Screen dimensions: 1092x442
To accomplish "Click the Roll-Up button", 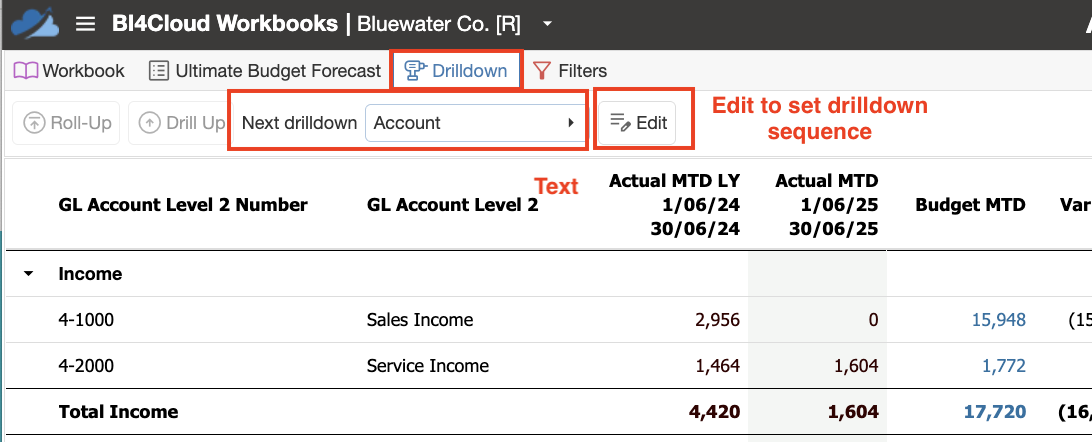I will click(67, 123).
